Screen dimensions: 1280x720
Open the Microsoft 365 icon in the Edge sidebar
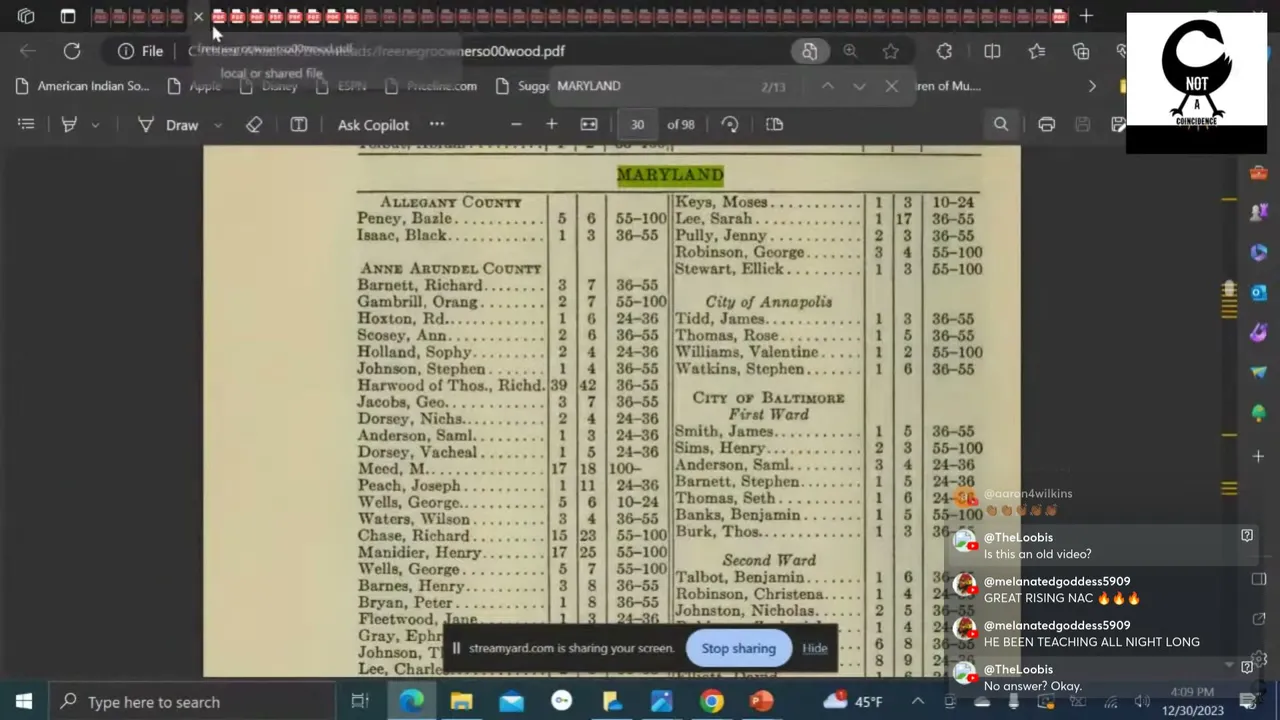[x=1259, y=252]
